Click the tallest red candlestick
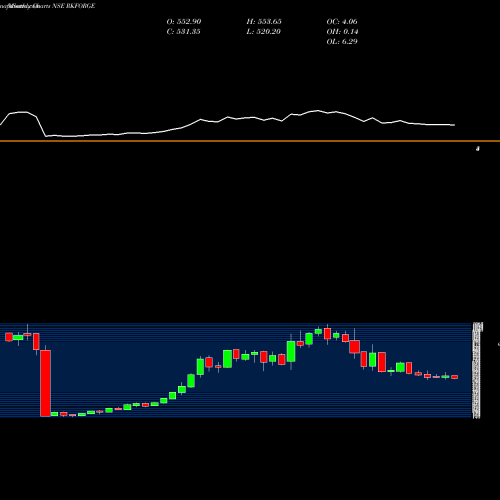Image resolution: width=500 pixels, height=500 pixels. (x=45, y=383)
